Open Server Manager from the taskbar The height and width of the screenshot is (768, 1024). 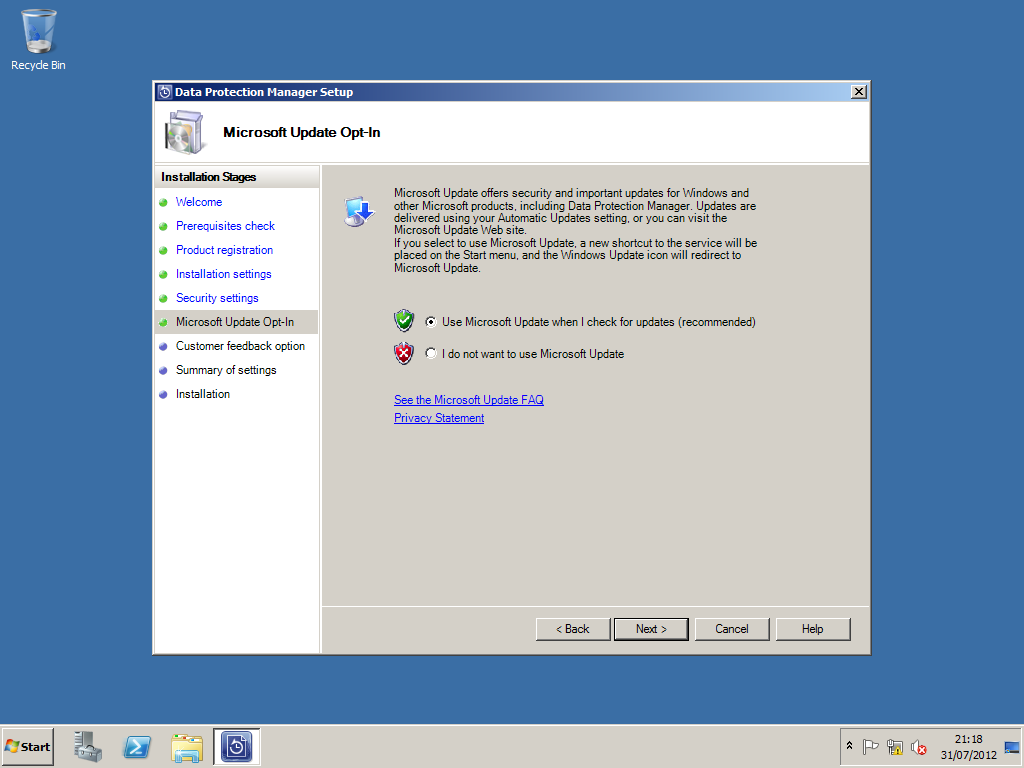click(x=88, y=746)
